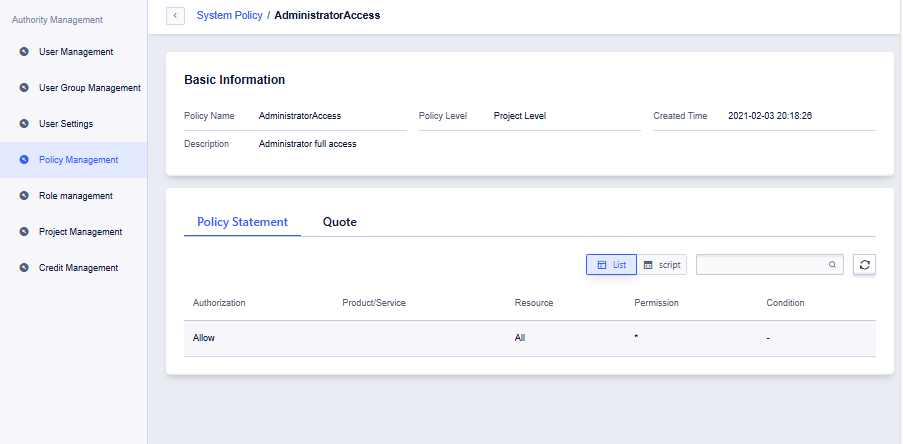Click the Credit Management sidebar icon
This screenshot has height=444, width=903.
tap(24, 268)
